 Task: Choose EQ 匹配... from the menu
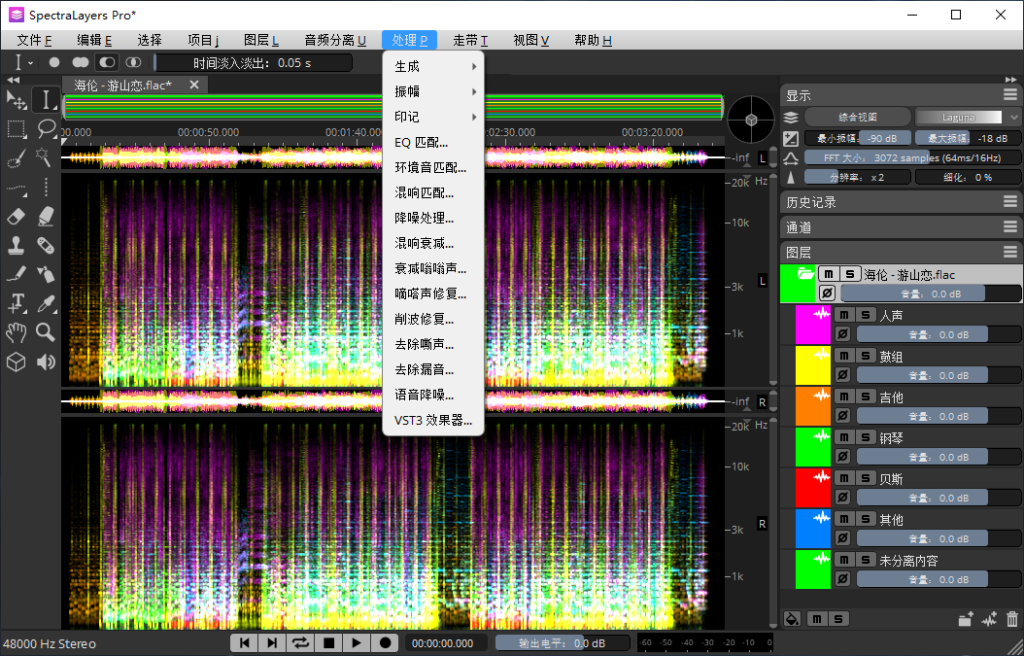pos(433,142)
